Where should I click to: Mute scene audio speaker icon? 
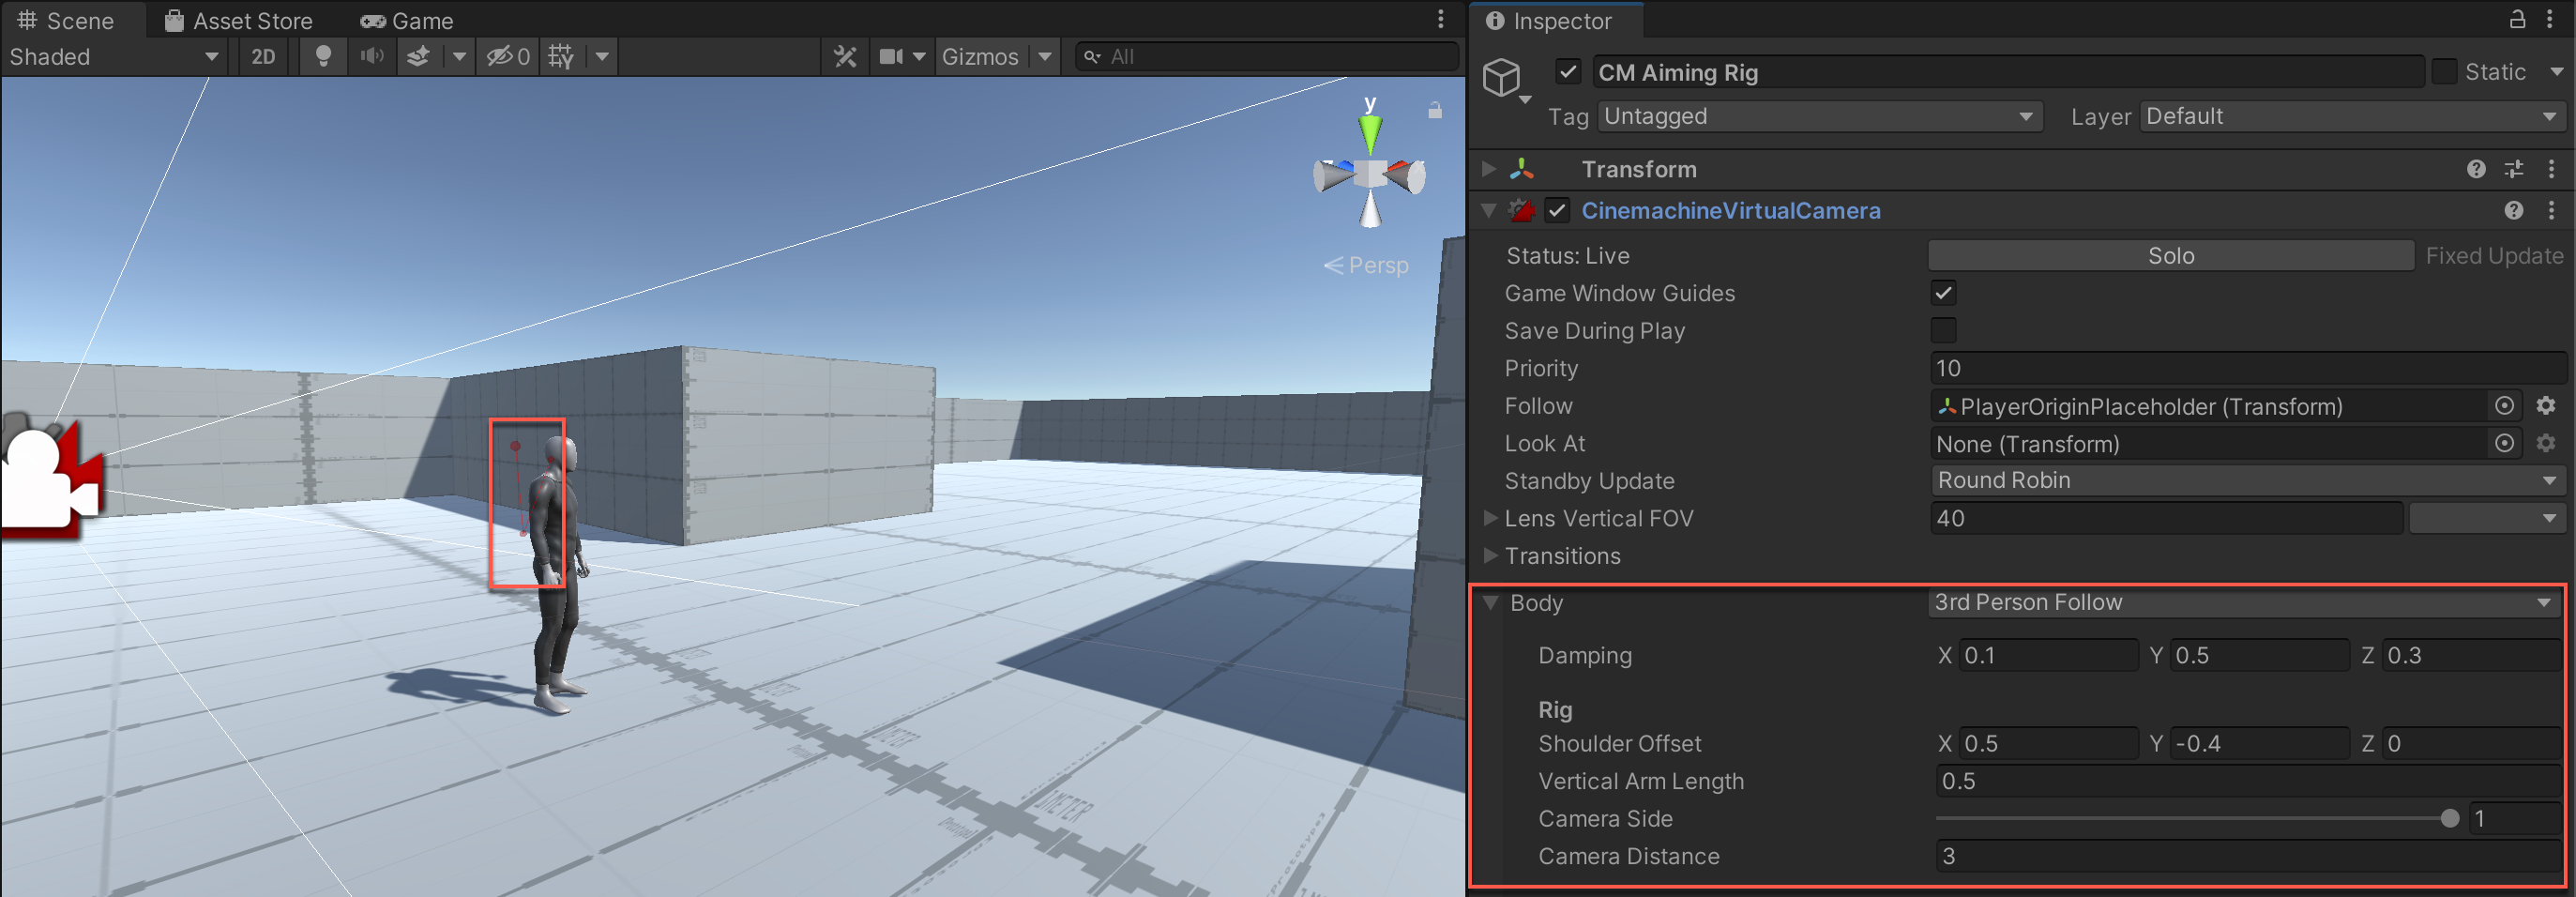coord(372,57)
